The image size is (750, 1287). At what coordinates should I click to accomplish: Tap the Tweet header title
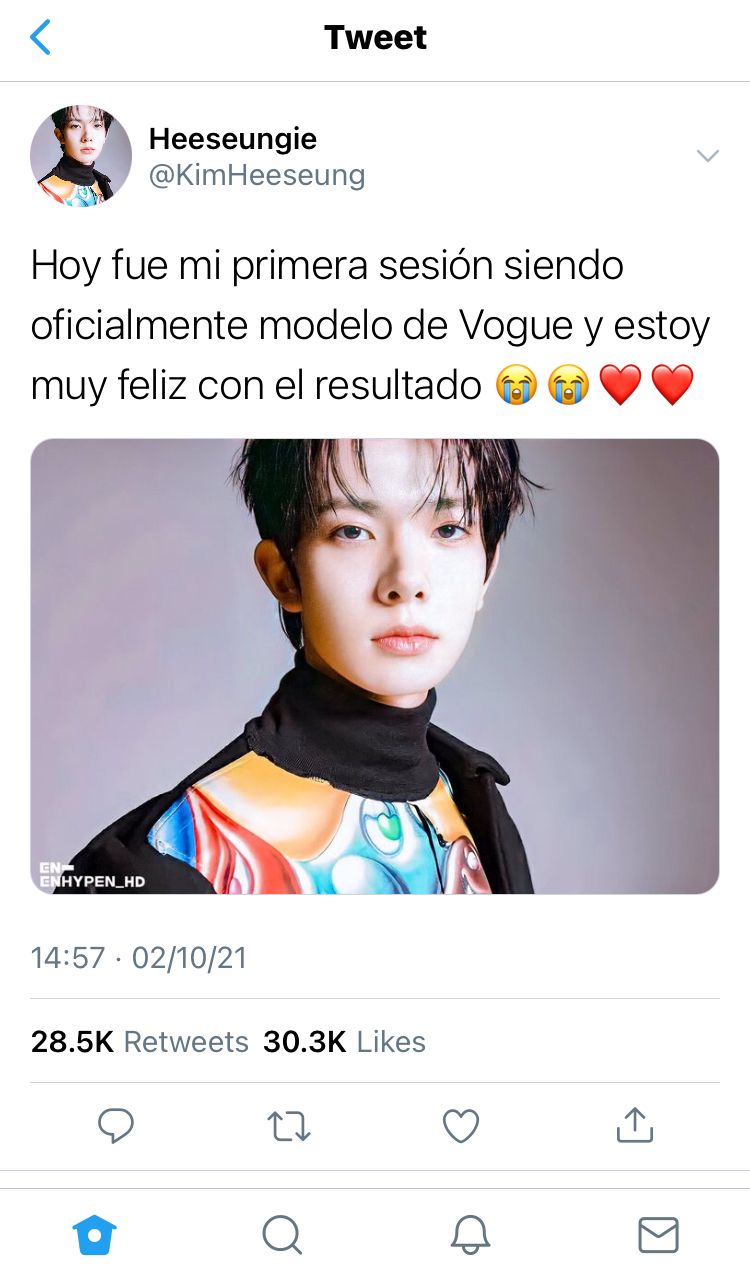[x=375, y=38]
